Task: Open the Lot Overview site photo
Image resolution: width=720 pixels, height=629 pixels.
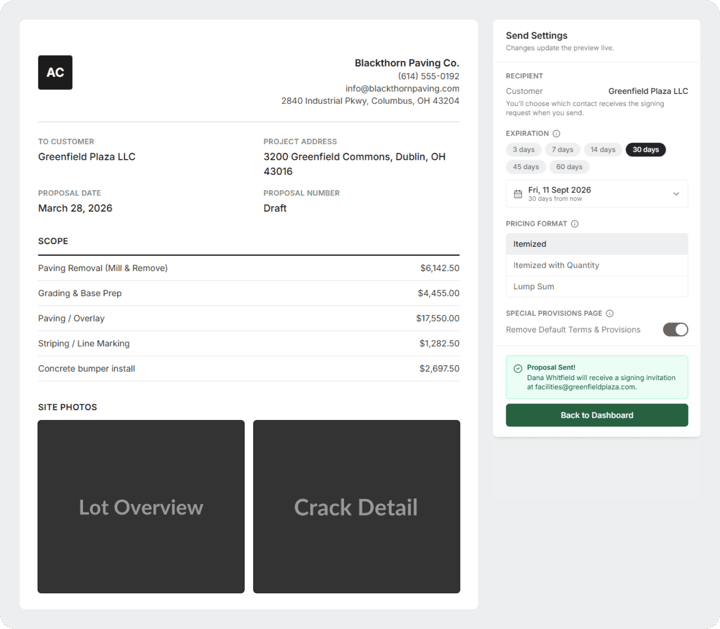Action: [x=141, y=506]
